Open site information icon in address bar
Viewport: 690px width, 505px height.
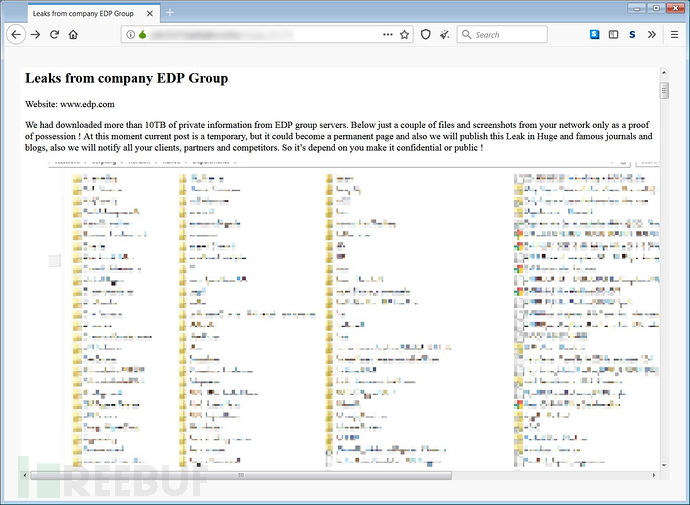pos(129,34)
